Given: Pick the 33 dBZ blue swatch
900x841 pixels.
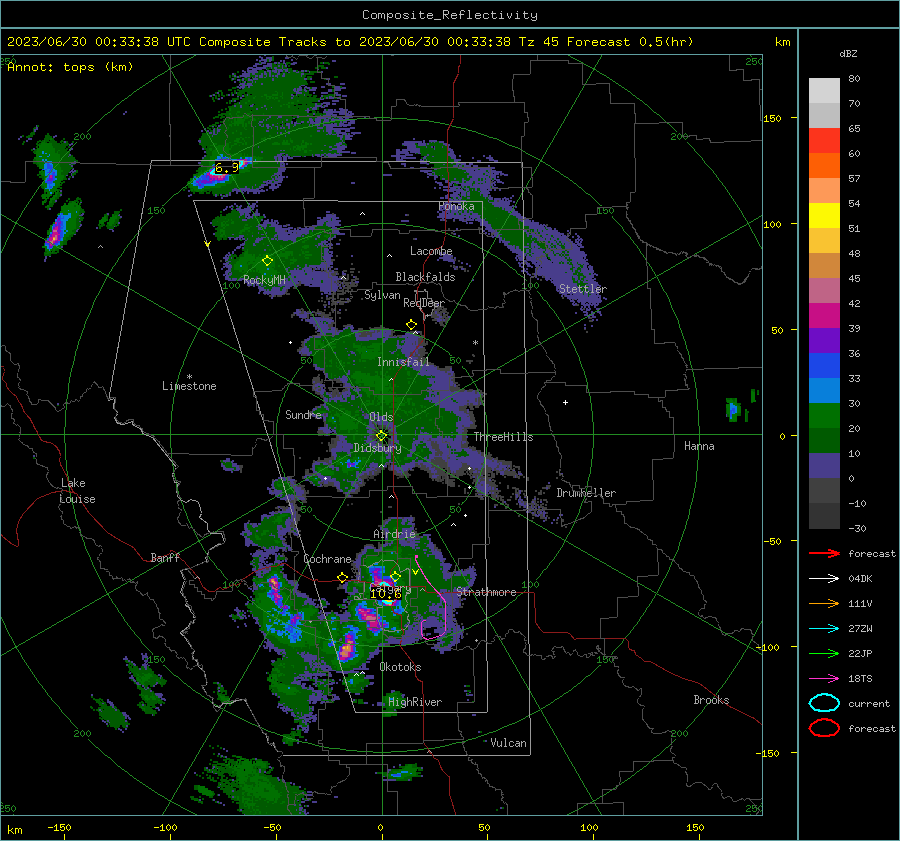Looking at the screenshot, I should click(x=824, y=365).
